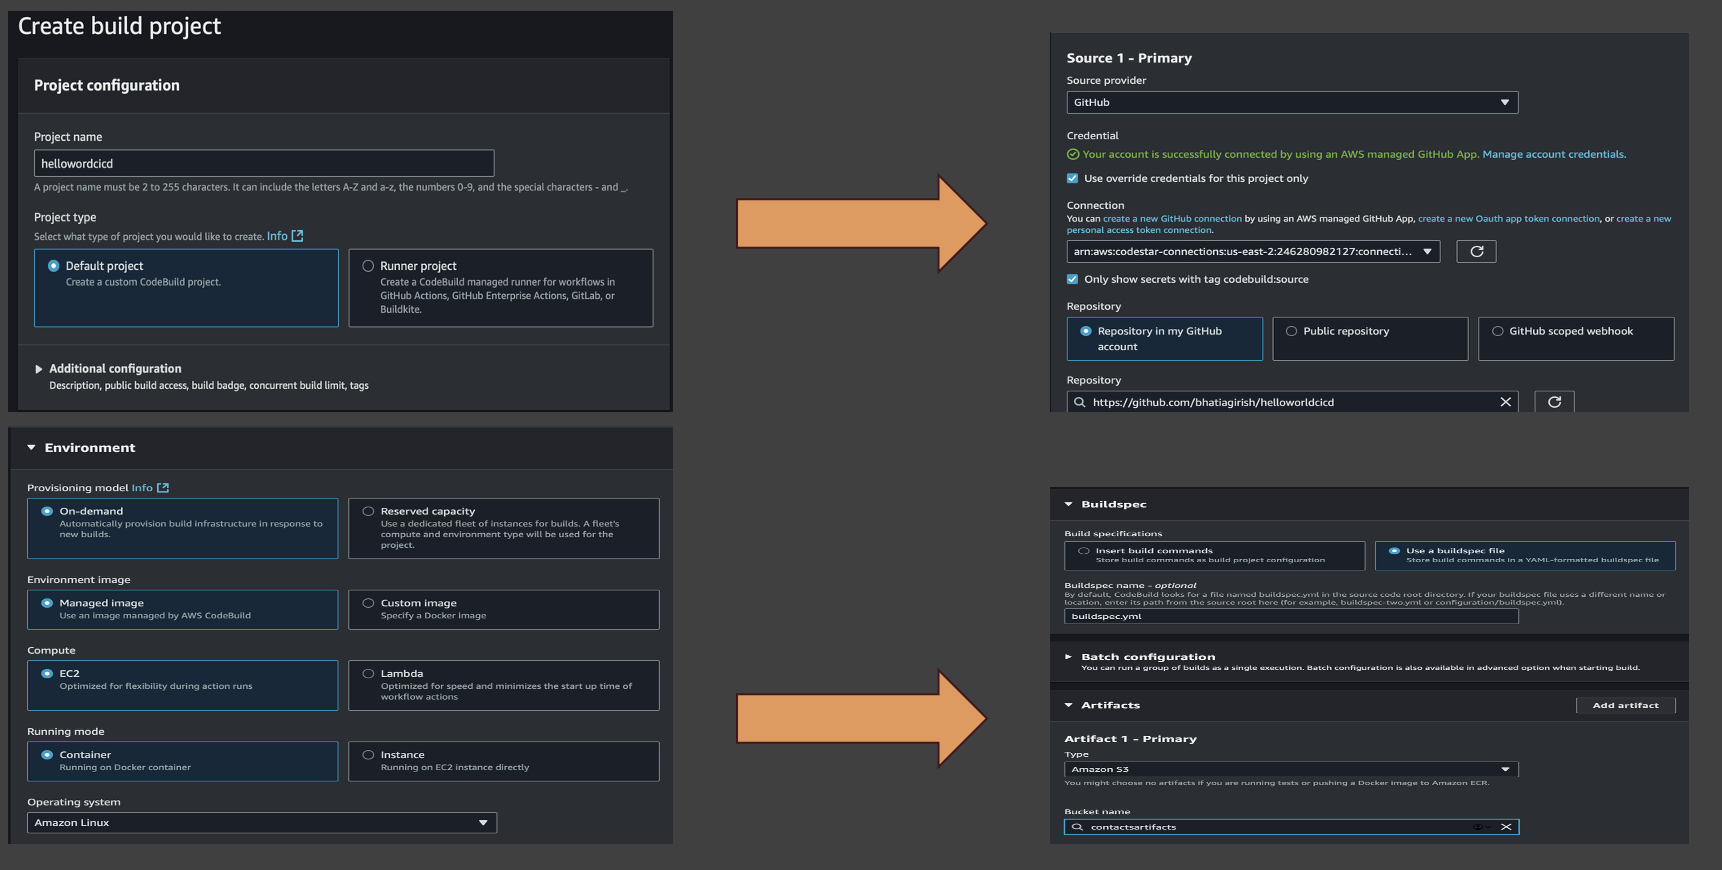Open the Provisioning model Info link
This screenshot has width=1722, height=870.
point(142,488)
